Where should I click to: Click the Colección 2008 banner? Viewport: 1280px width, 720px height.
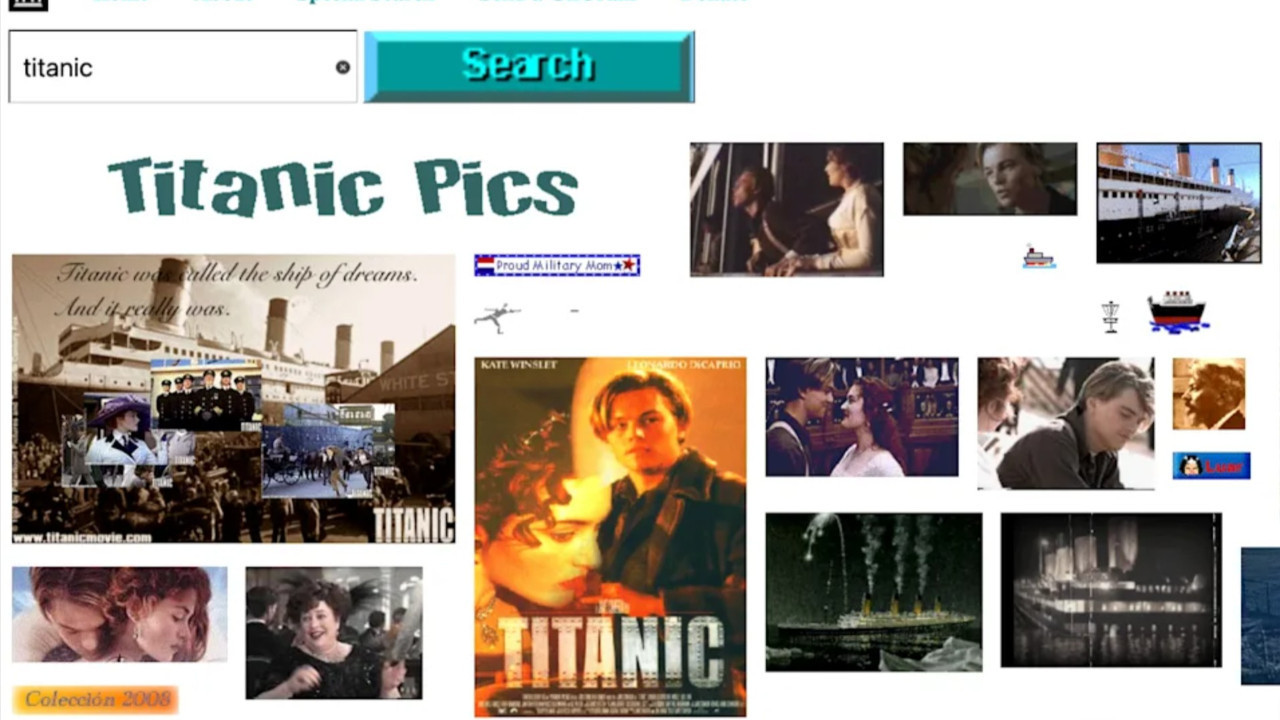tap(95, 699)
